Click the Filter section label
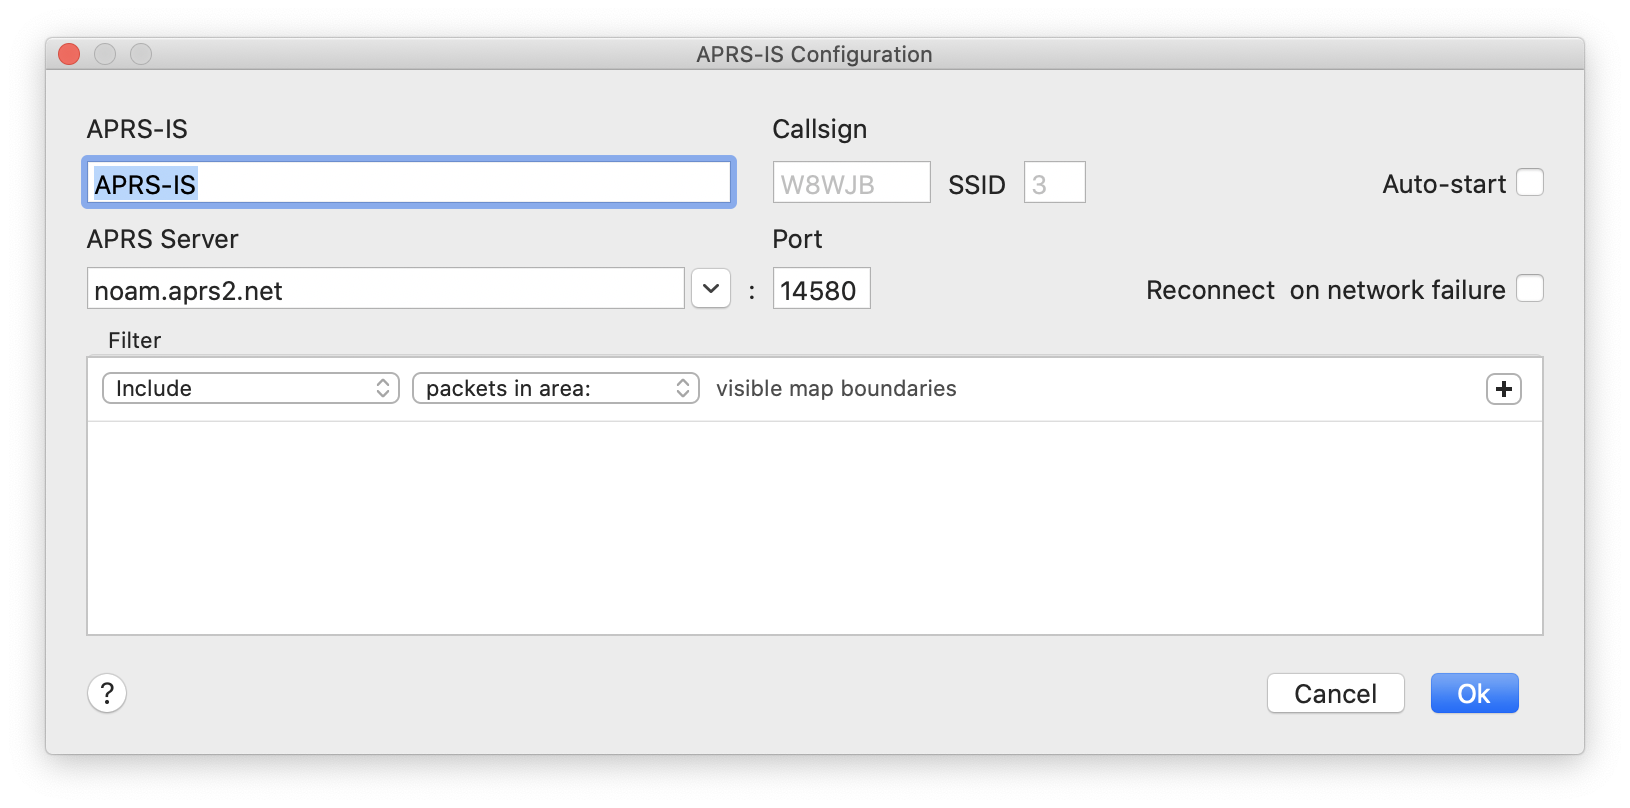This screenshot has width=1630, height=808. click(135, 340)
